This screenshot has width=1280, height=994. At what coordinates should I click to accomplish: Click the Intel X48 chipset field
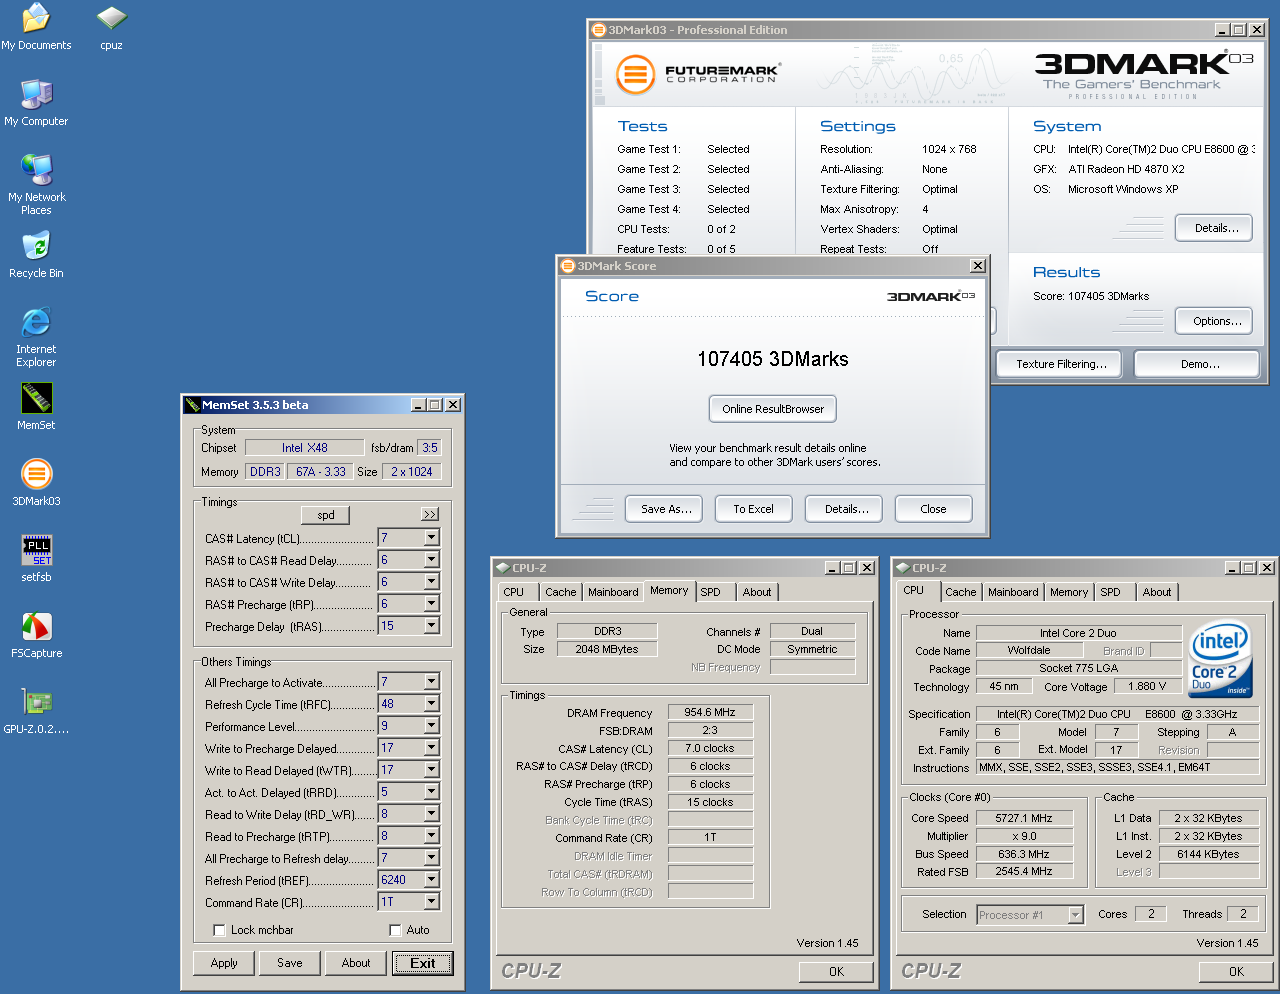[305, 448]
